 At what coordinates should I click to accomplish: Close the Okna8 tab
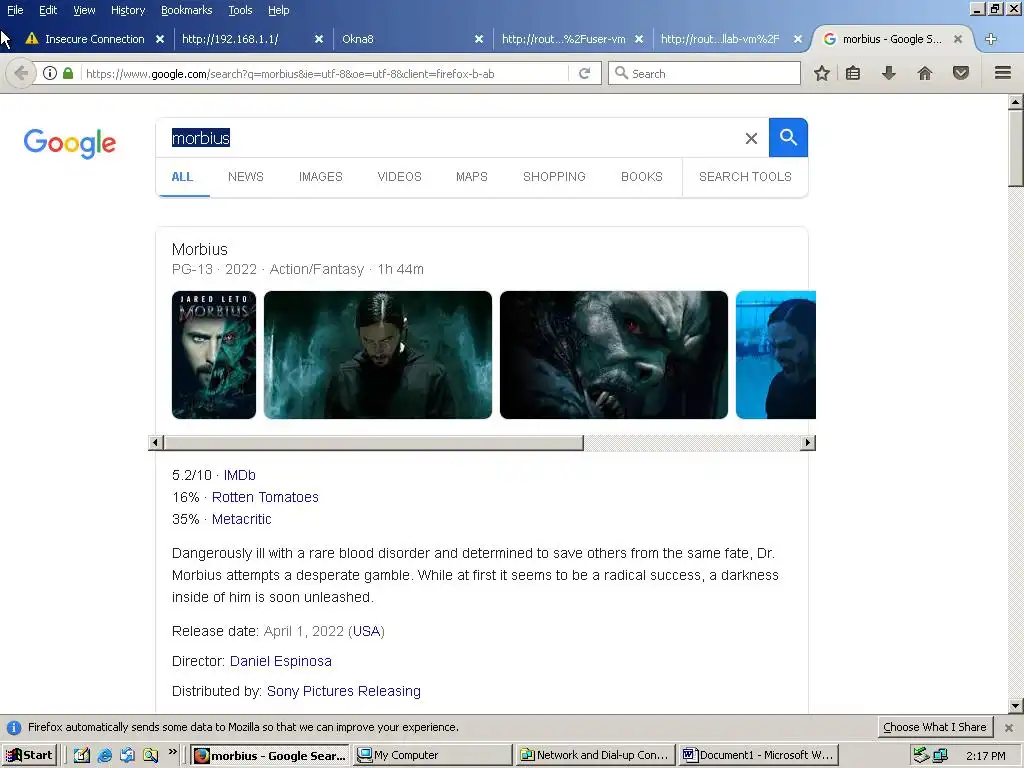tap(479, 39)
